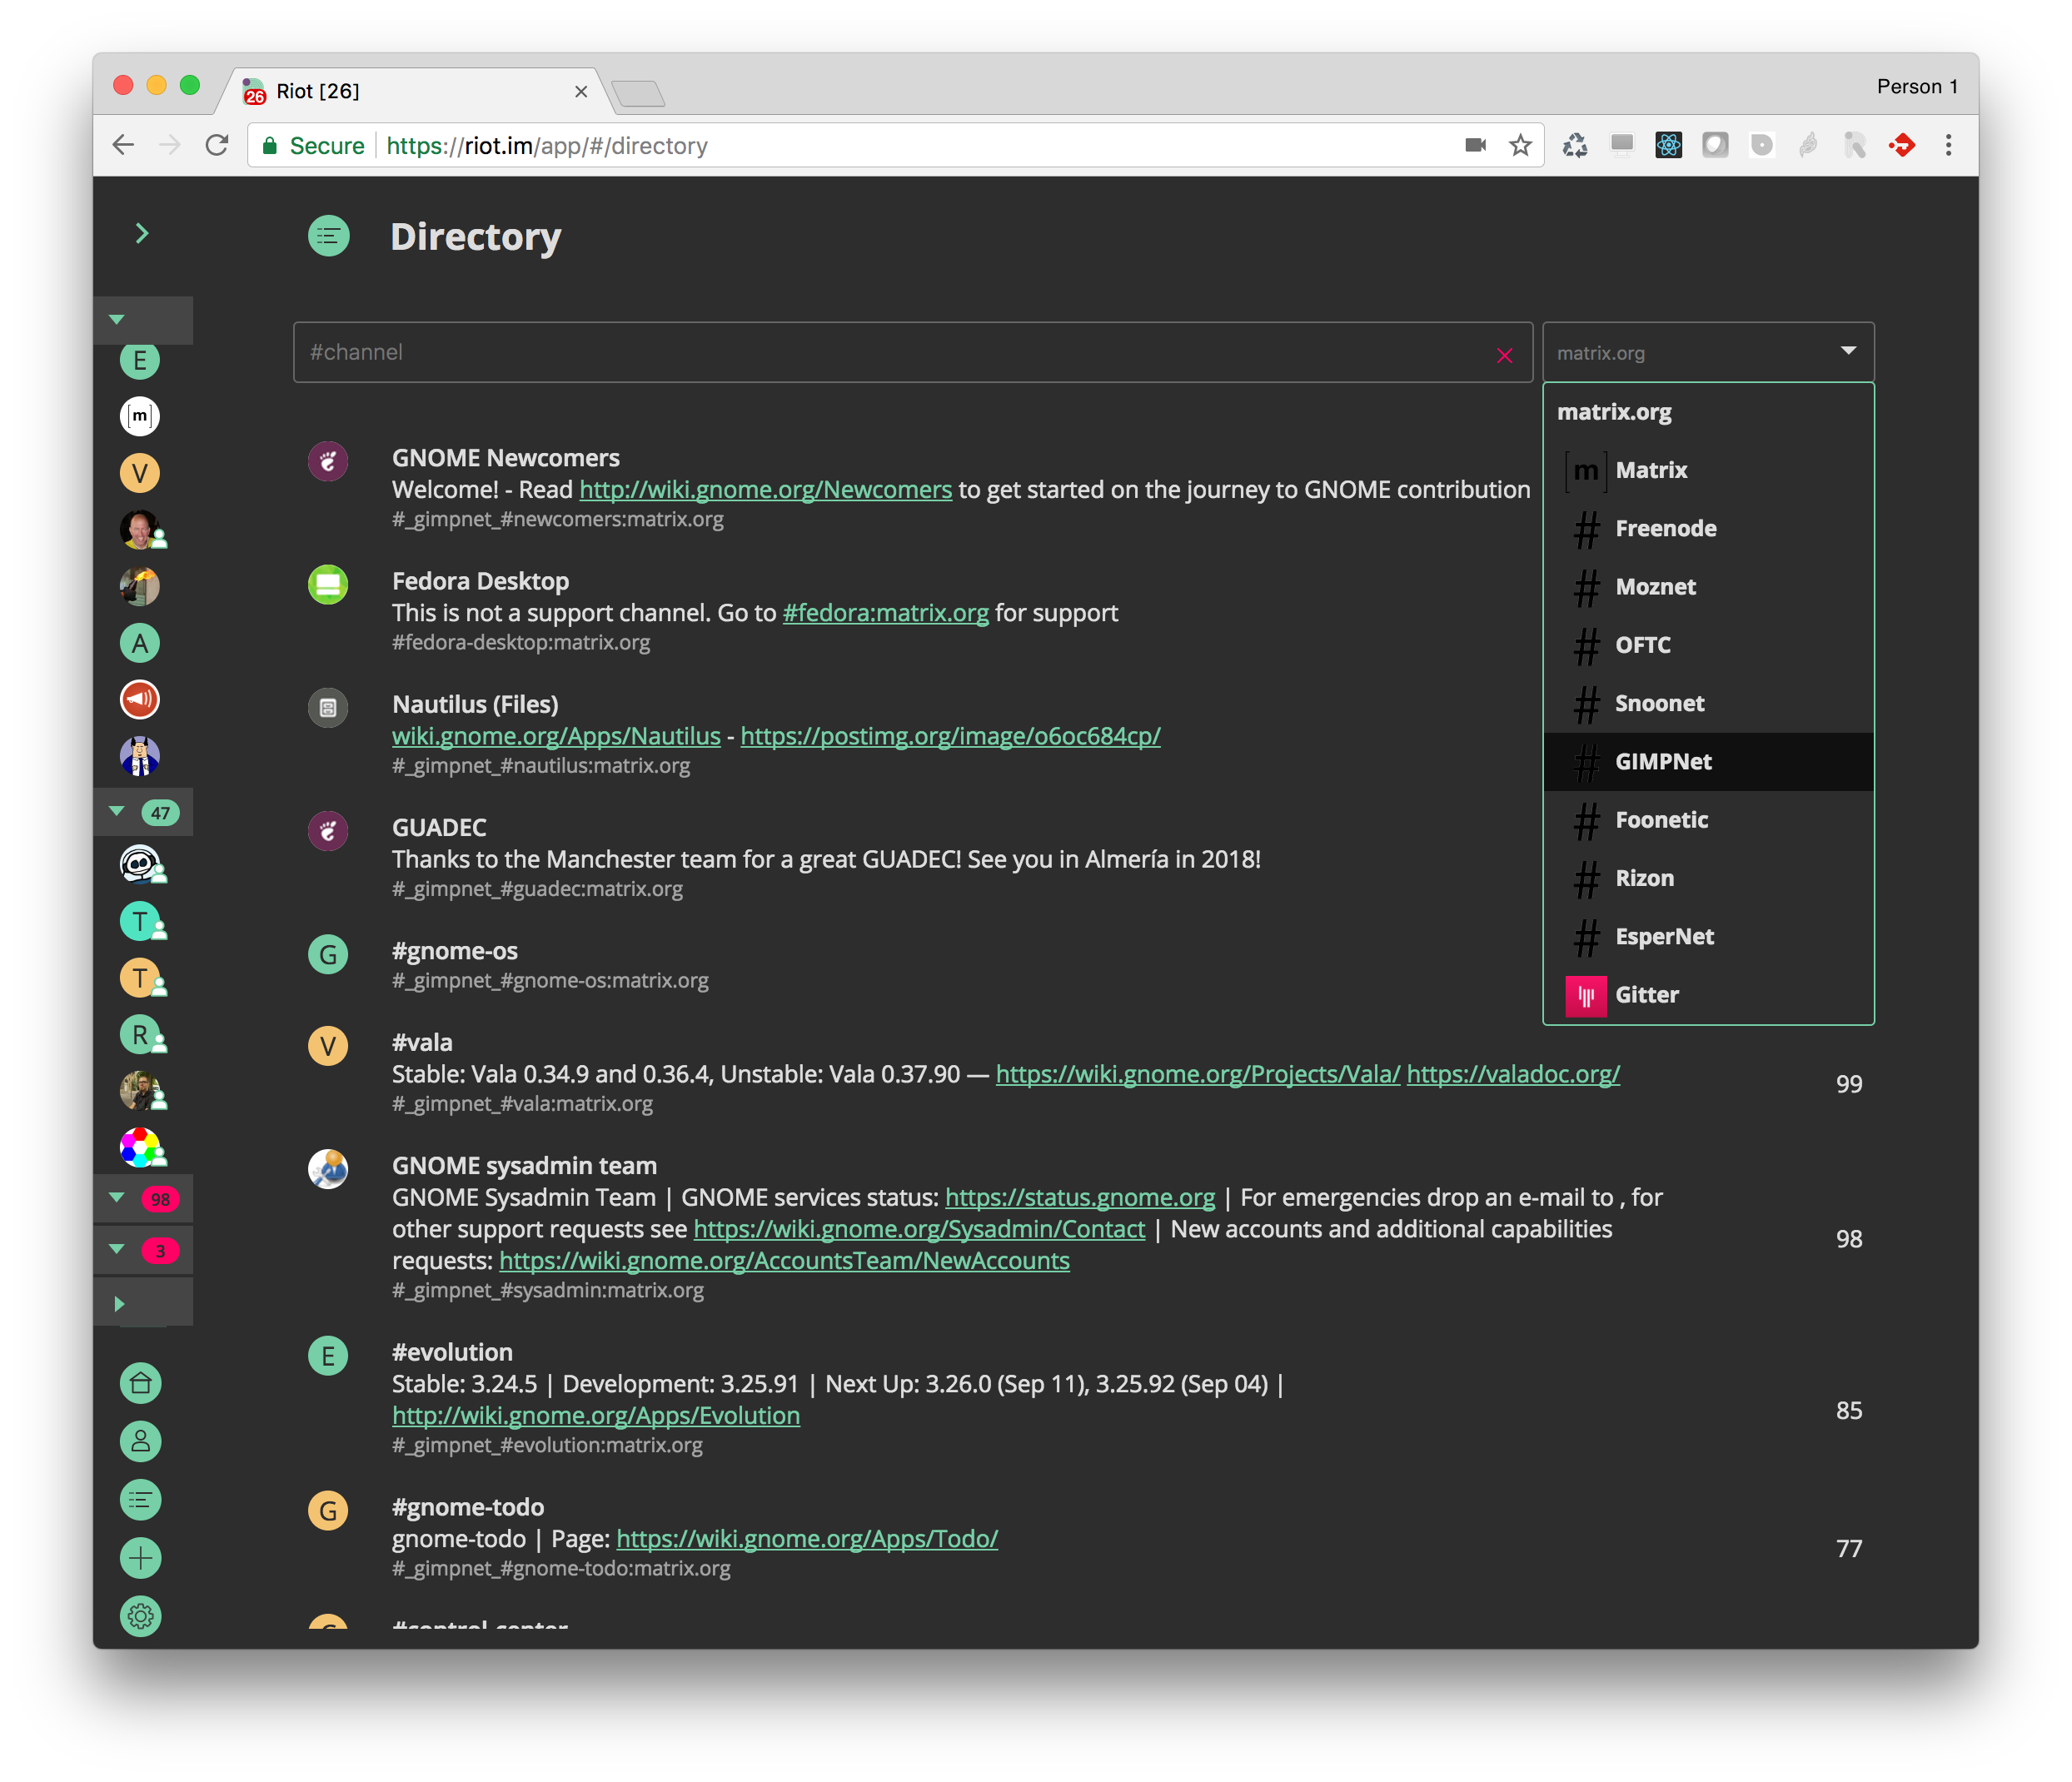Screen dimensions: 2072x1782
Task: Open the start chat person icon
Action: (140, 1441)
